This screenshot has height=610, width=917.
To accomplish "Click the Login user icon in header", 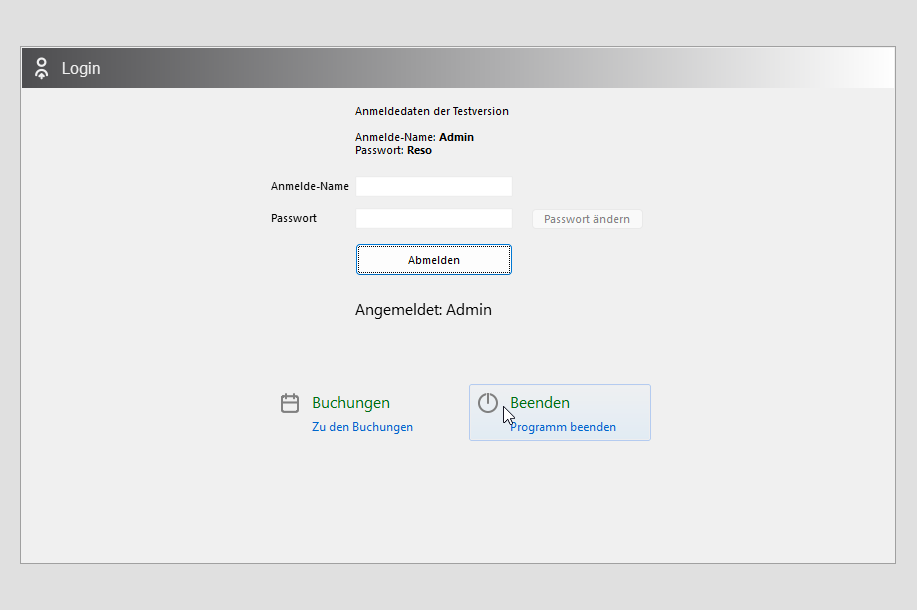I will click(x=41, y=68).
